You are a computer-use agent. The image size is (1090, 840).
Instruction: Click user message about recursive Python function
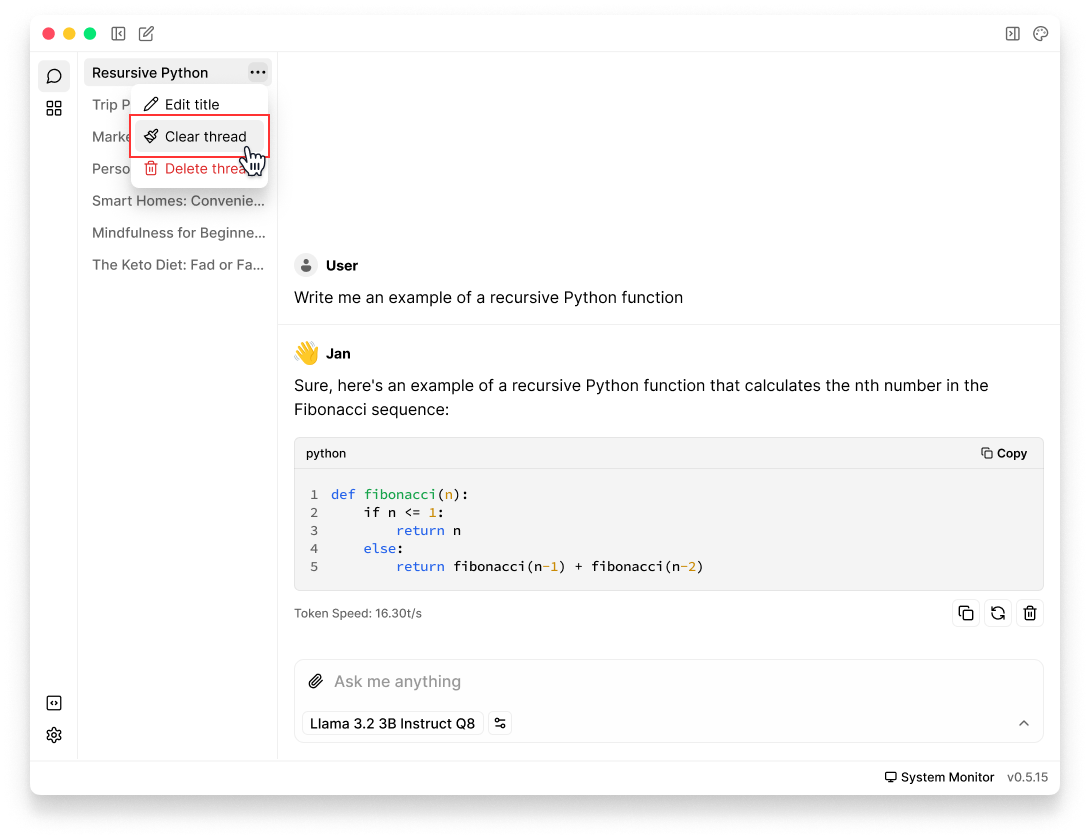489,298
